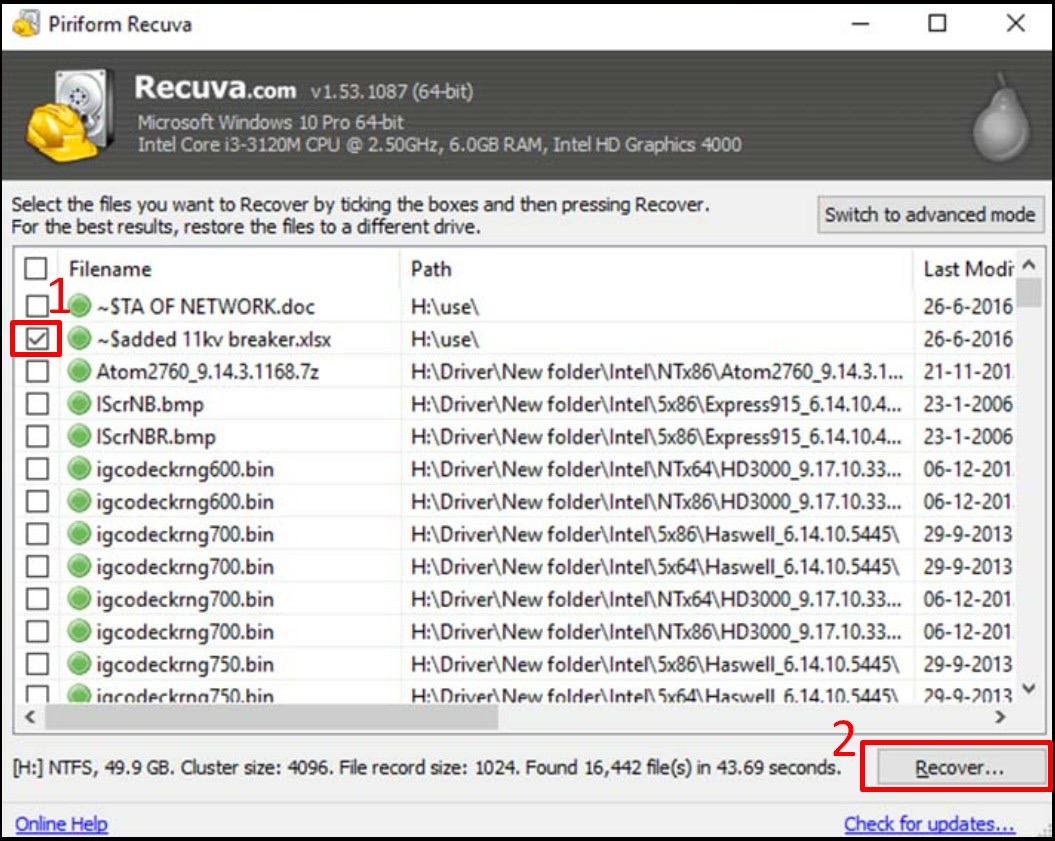
Task: Click the horizontal scrollbar left arrow
Action: pyautogui.click(x=30, y=717)
